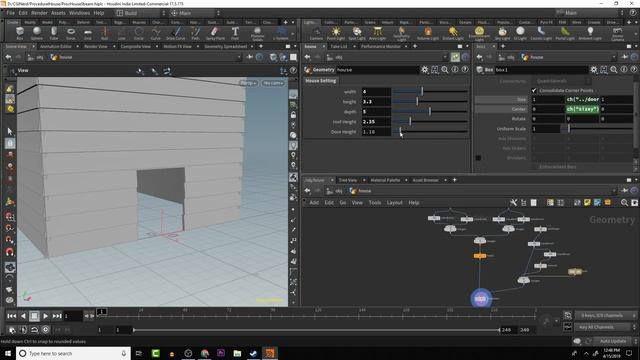This screenshot has height=360, width=640.
Task: Open the No cam viewport dropdown
Action: [273, 83]
